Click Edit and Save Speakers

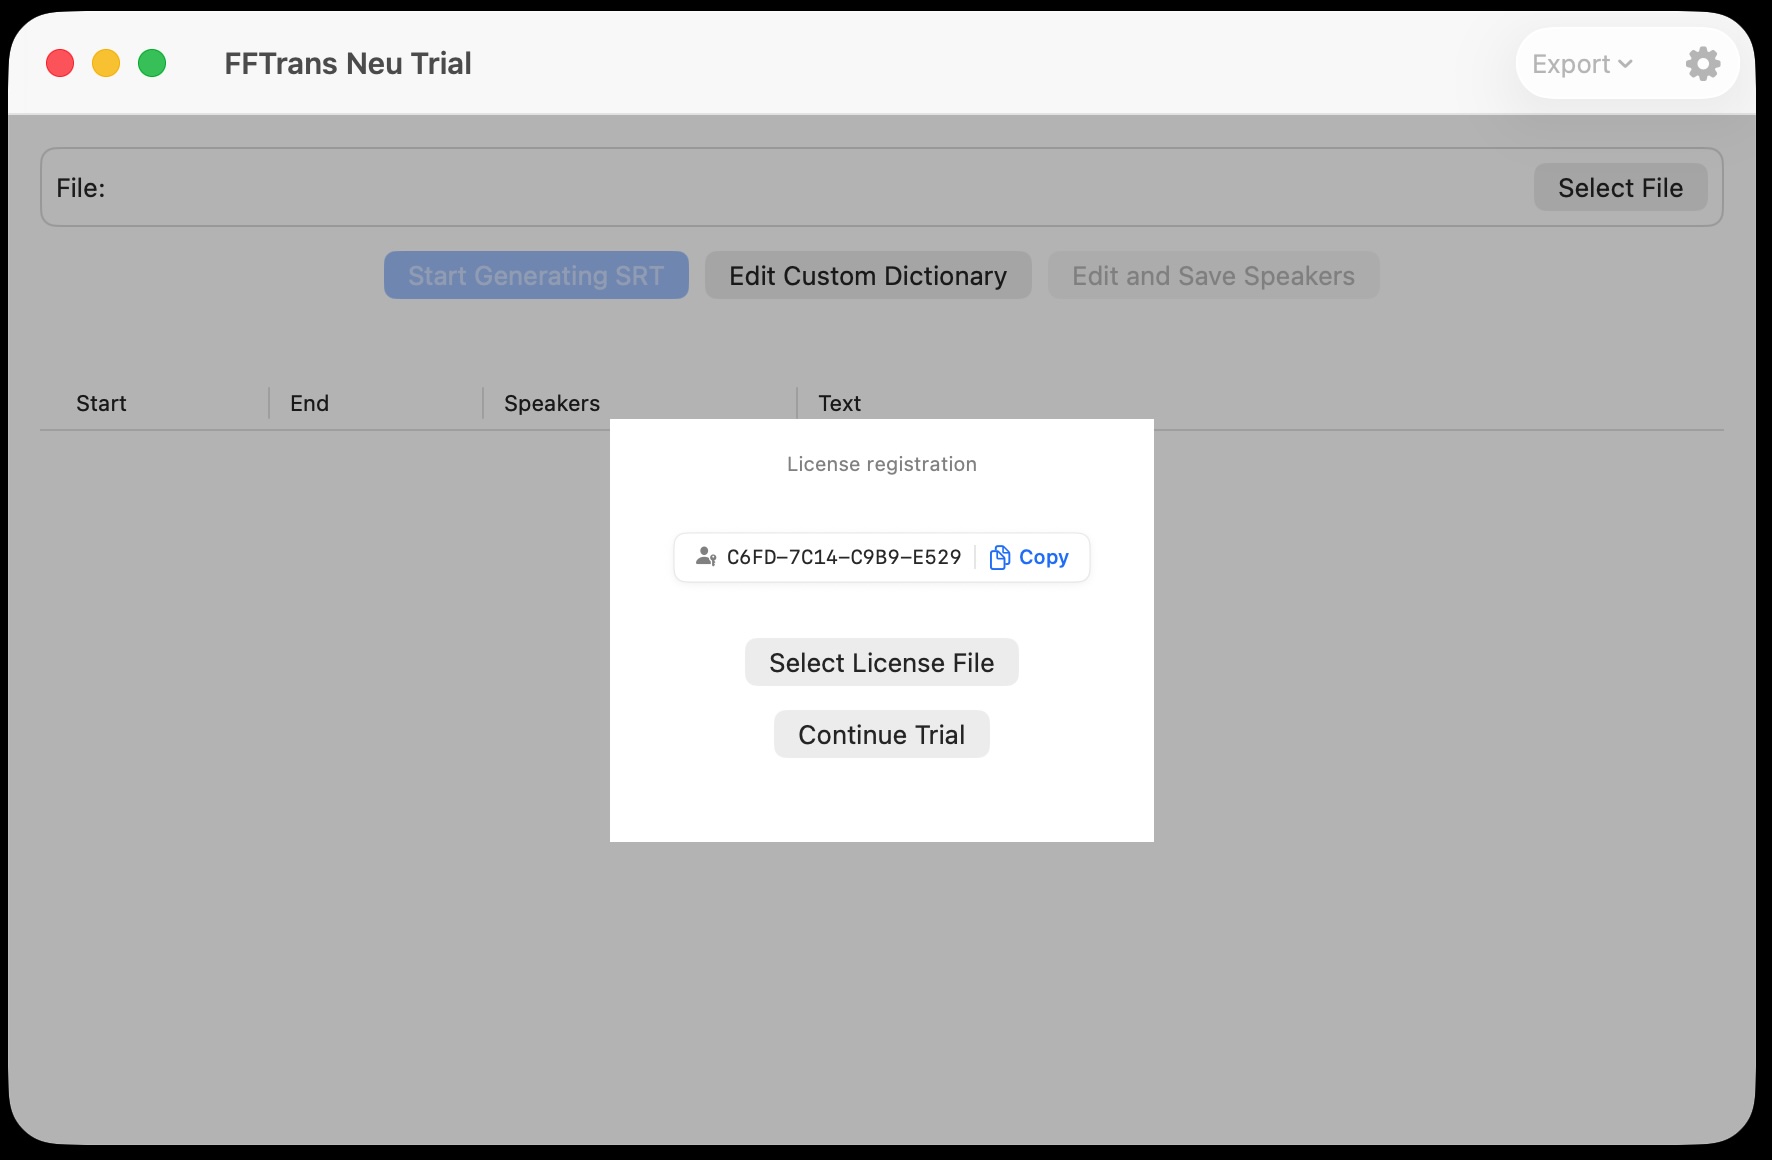pos(1213,275)
